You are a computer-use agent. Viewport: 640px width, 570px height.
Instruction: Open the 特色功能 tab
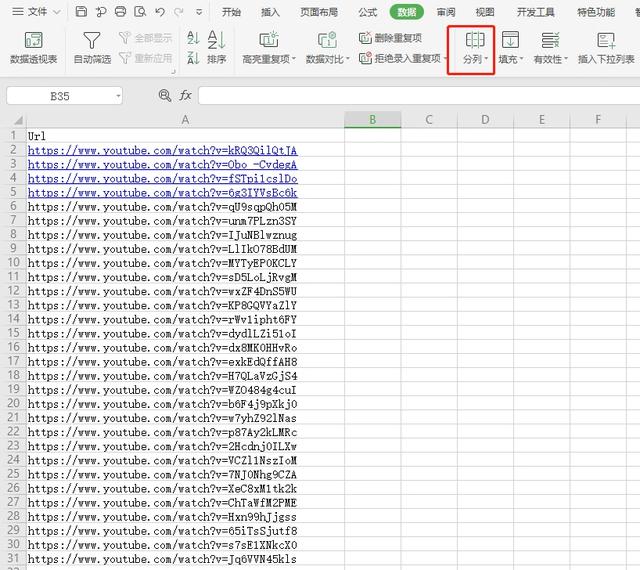point(596,12)
